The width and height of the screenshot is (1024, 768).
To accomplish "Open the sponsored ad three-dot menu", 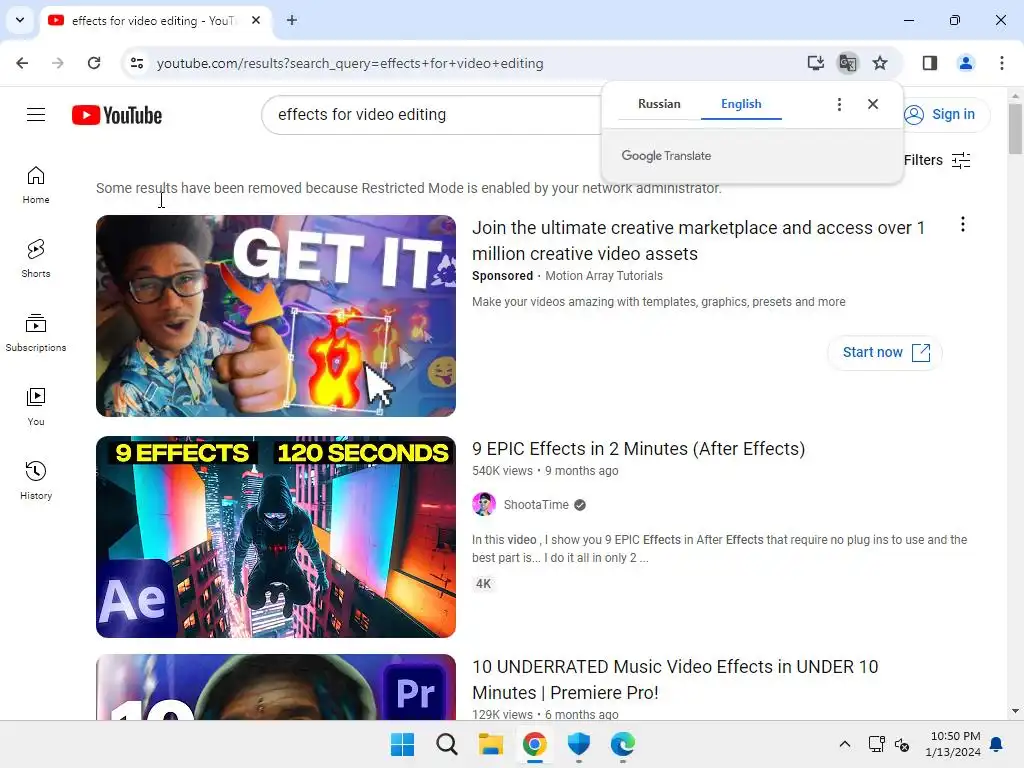I will (963, 225).
